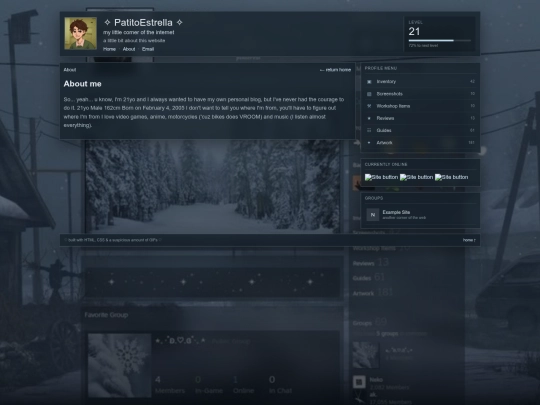Click the 'built with HTML, CSS' footer text

click(113, 240)
